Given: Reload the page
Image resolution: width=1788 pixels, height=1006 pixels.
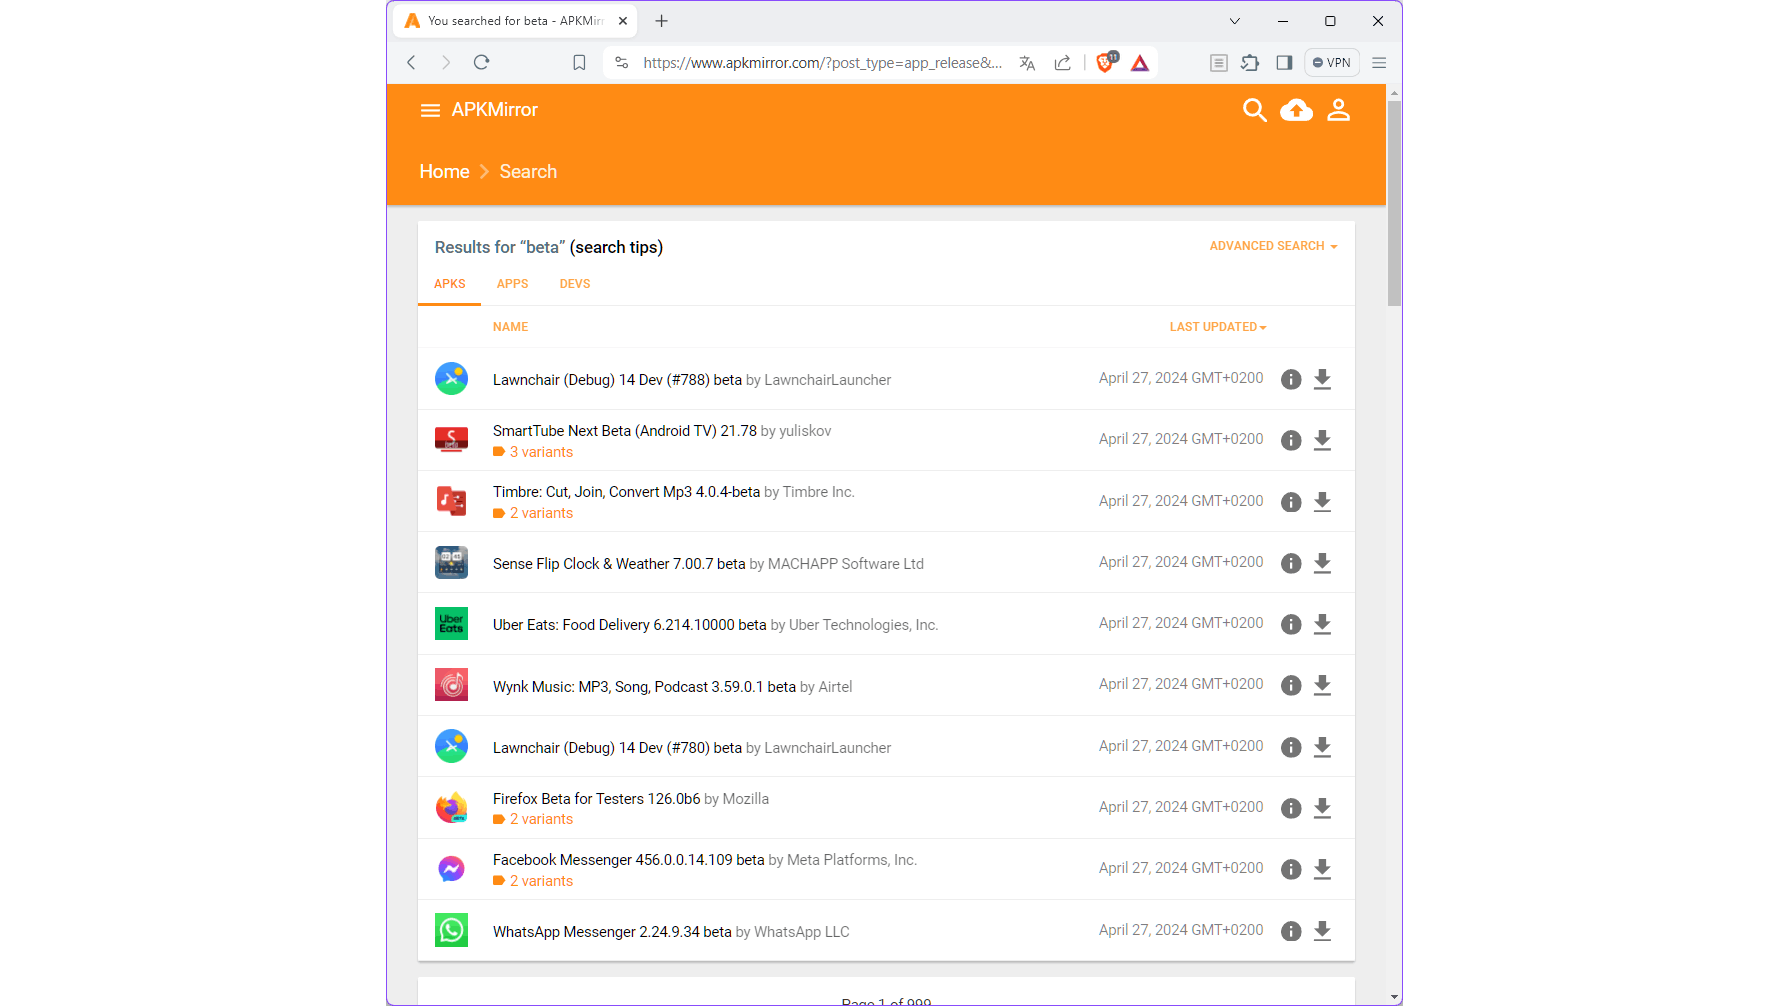Looking at the screenshot, I should coord(481,62).
